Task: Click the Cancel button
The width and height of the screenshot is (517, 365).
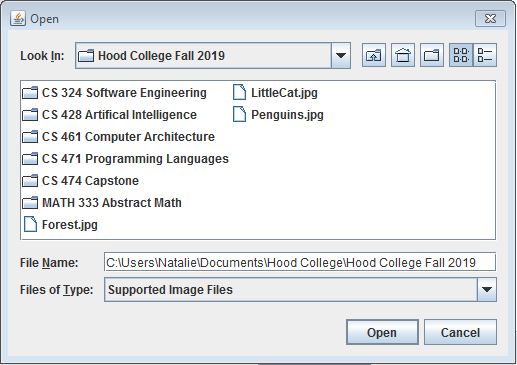Action: [460, 332]
